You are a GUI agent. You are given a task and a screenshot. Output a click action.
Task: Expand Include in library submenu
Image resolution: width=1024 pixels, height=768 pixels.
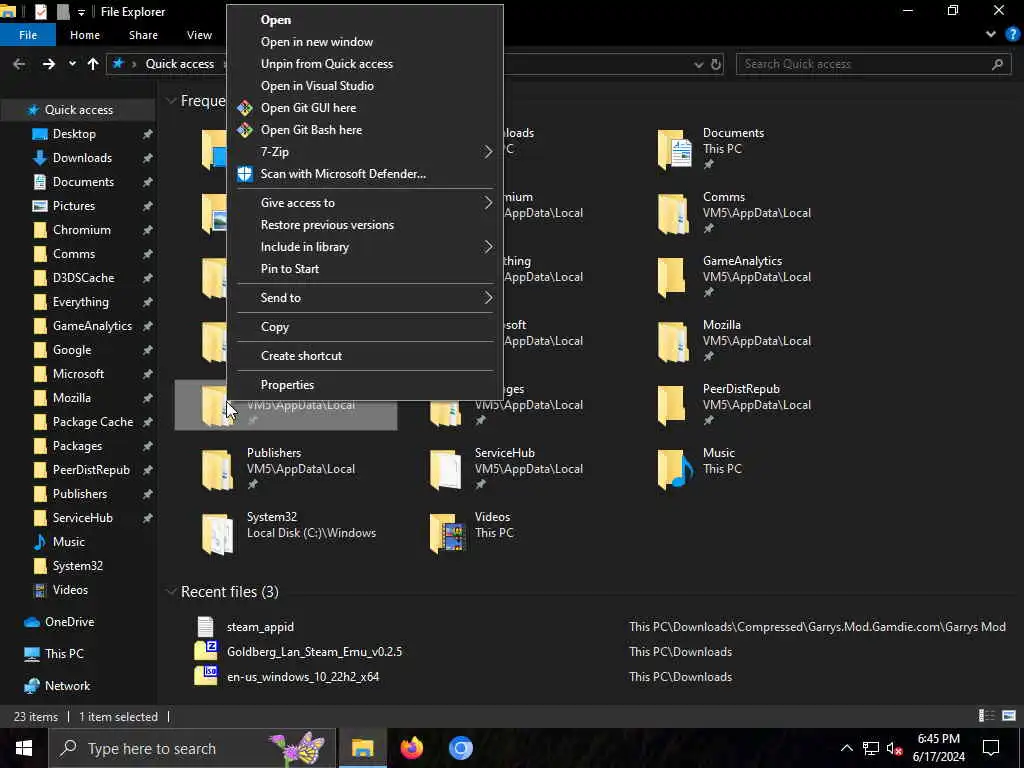(x=364, y=247)
